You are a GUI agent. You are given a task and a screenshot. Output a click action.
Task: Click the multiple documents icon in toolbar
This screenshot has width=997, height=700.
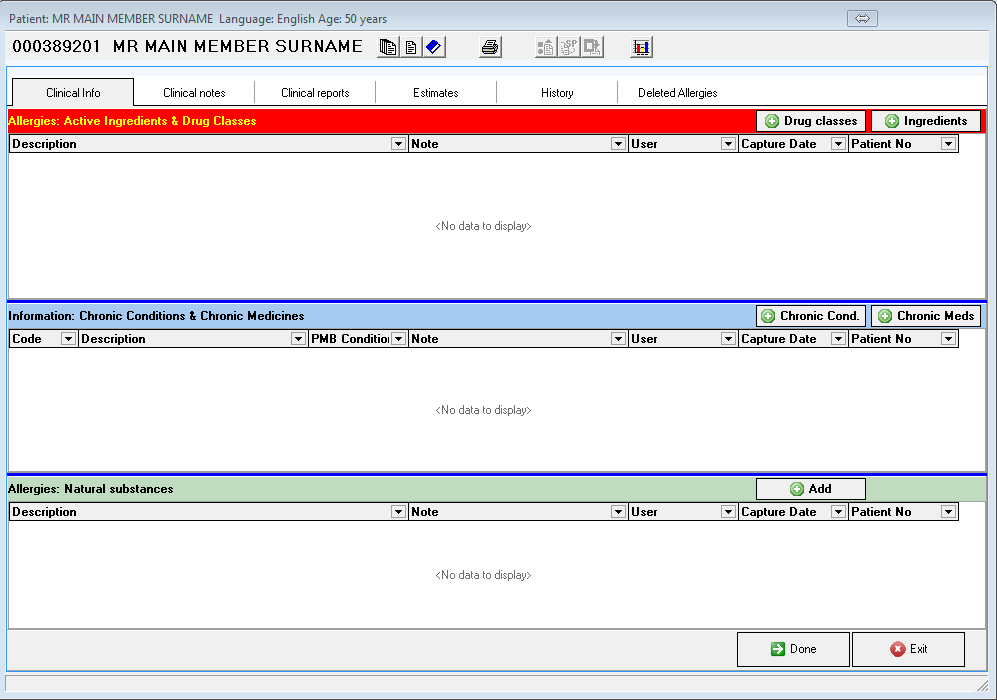click(388, 47)
